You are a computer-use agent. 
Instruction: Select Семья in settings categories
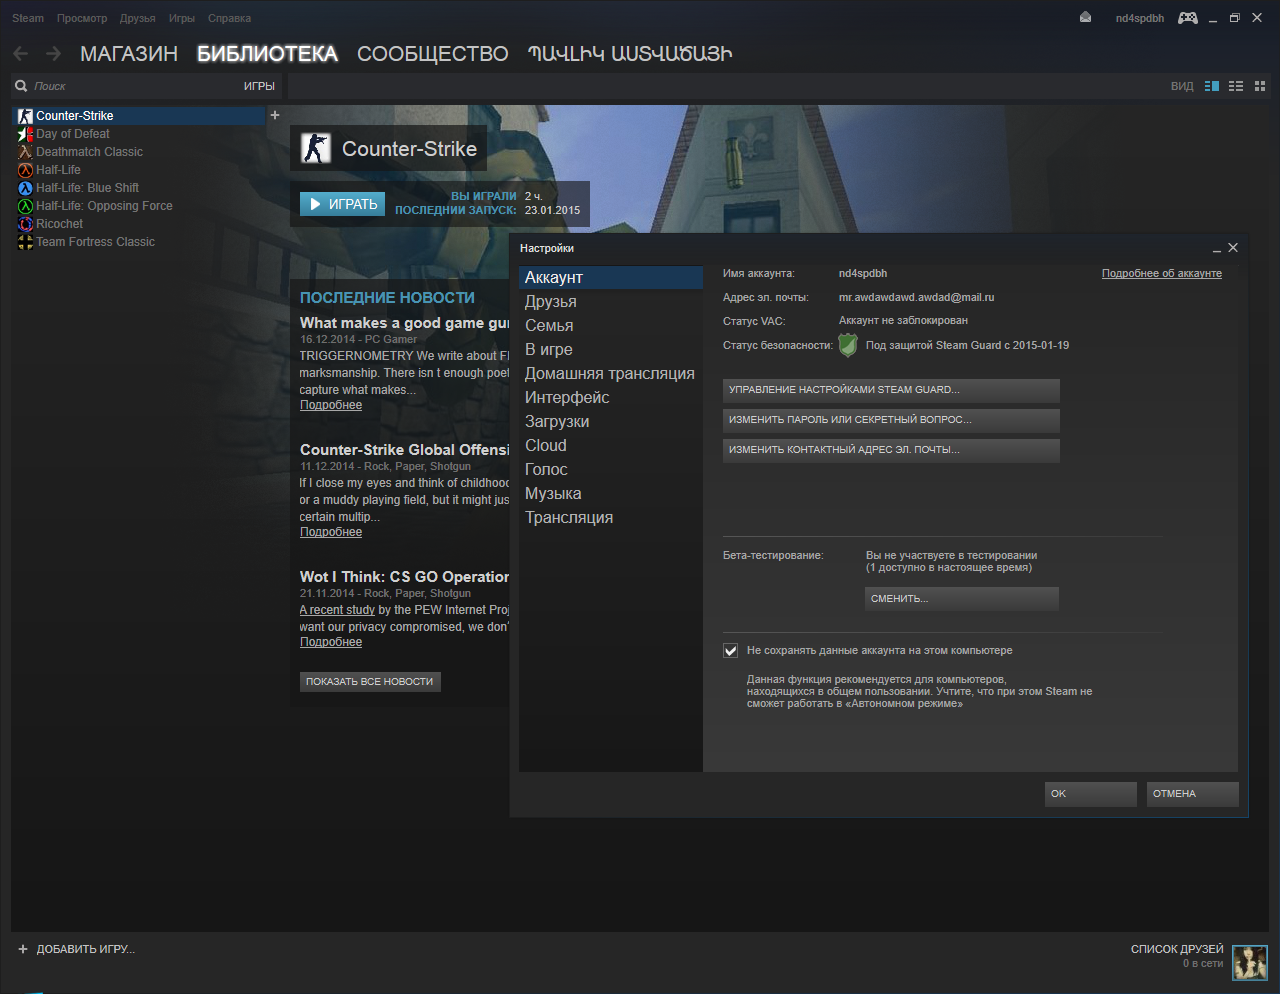tap(611, 325)
